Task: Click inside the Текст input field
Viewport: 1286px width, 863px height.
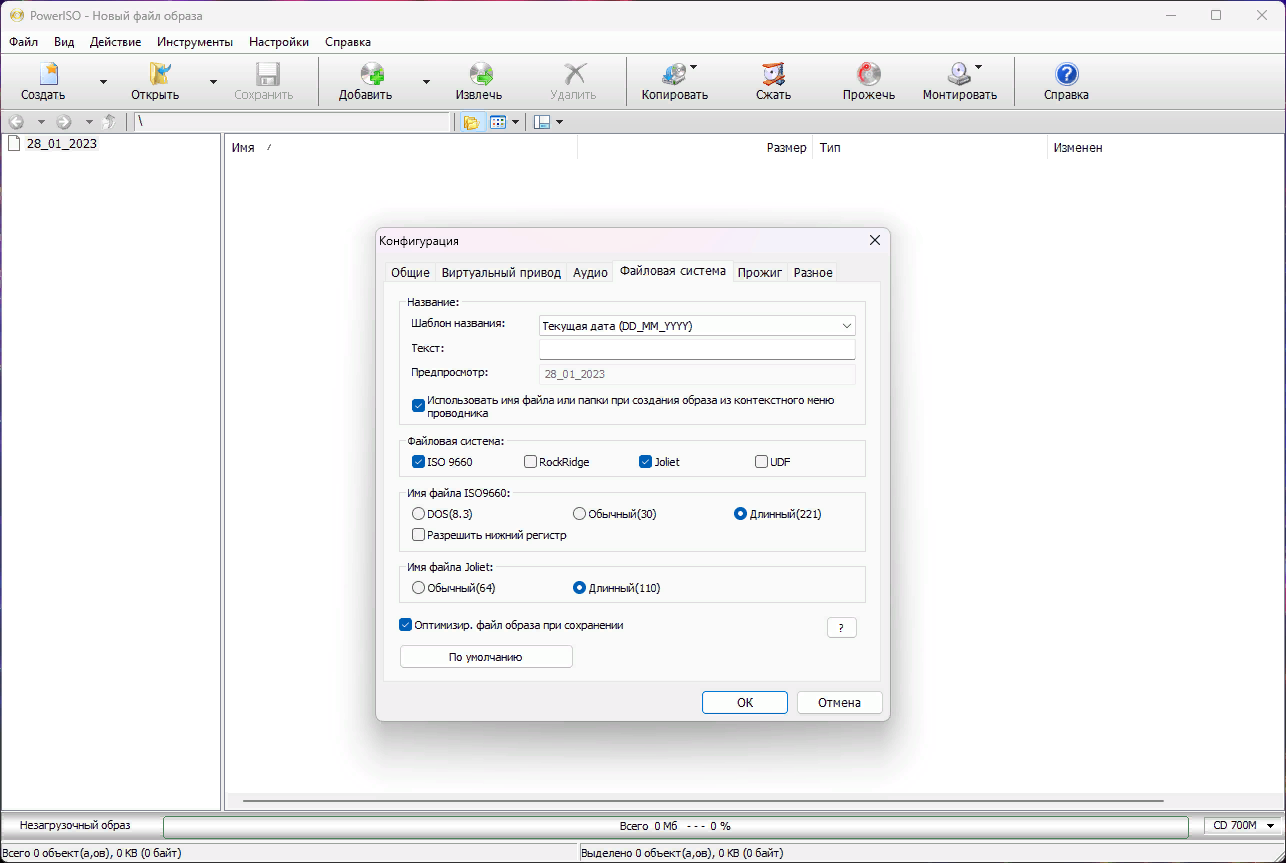Action: click(x=697, y=348)
